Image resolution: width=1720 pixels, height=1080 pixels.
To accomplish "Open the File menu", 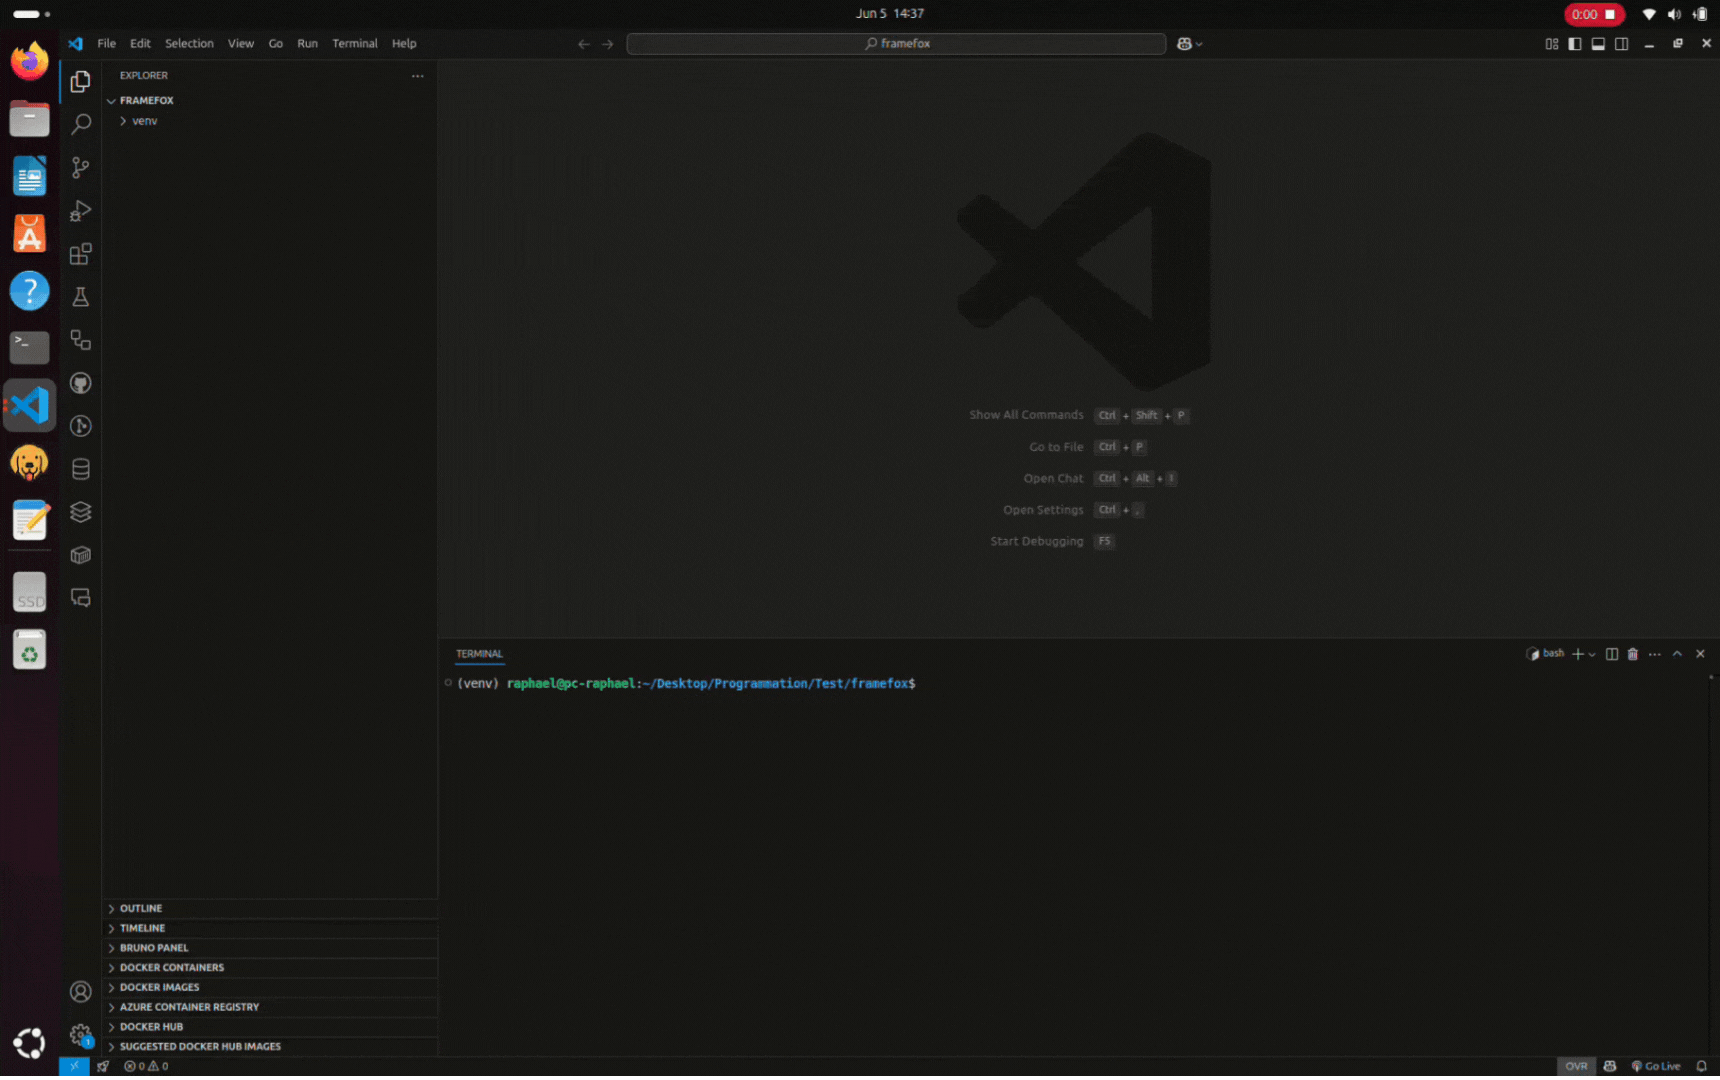I will [106, 44].
